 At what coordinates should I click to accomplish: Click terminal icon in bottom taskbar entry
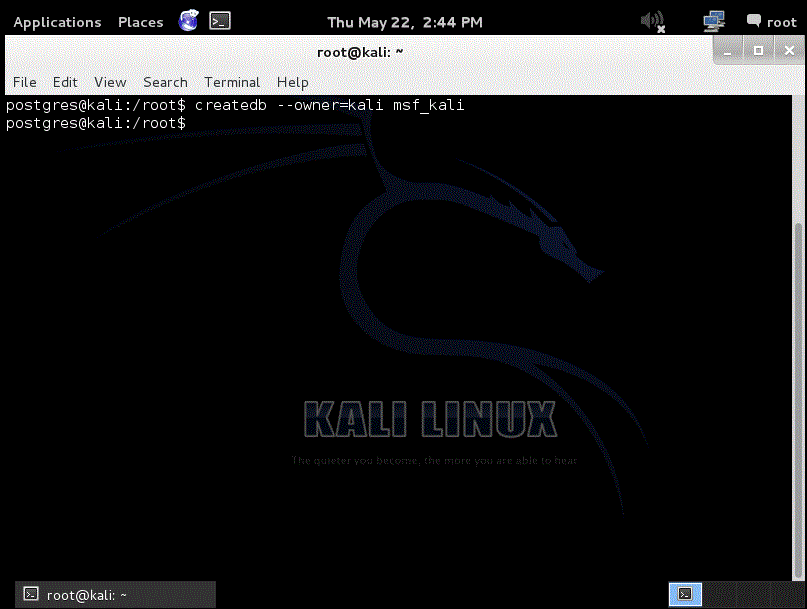(x=31, y=594)
